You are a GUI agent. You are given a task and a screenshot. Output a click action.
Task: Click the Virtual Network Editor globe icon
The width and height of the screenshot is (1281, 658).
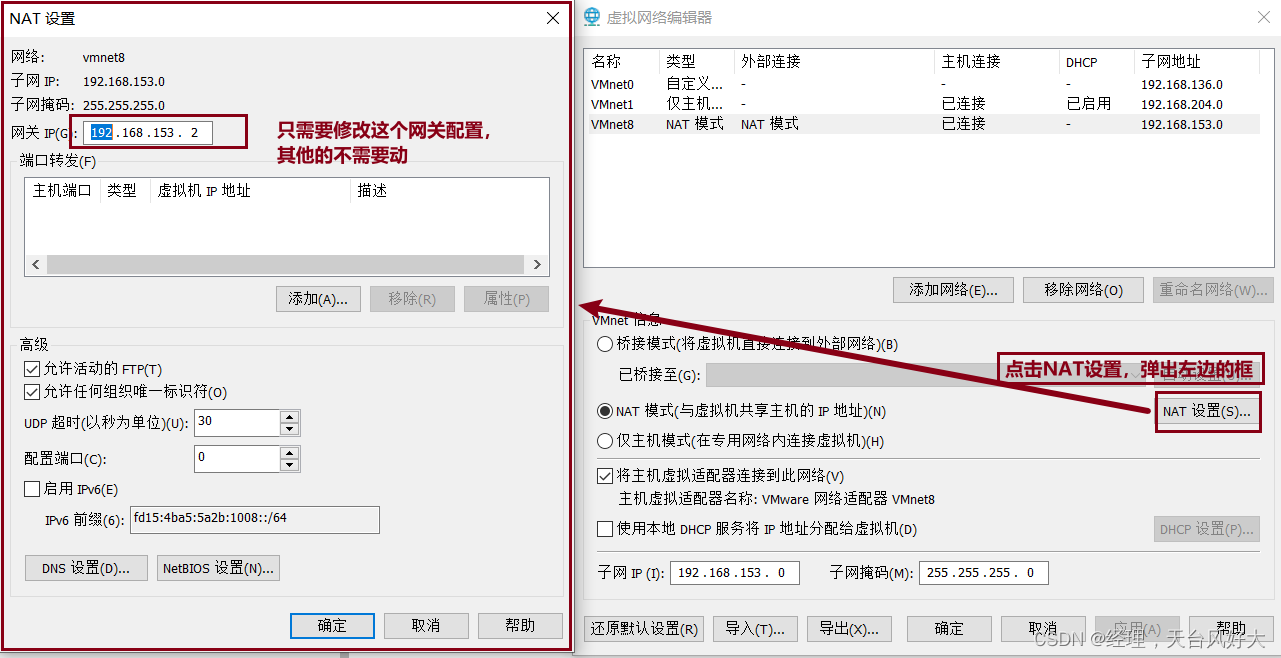click(592, 17)
